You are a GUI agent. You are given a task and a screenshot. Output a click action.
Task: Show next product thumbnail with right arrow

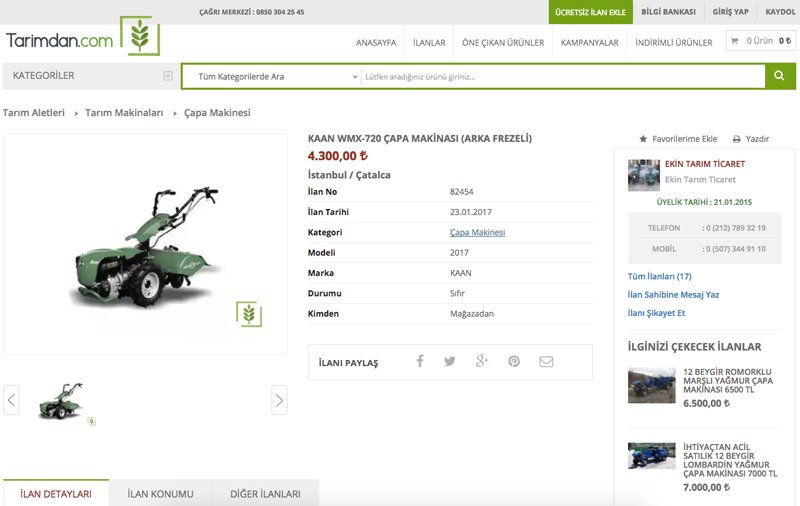[x=279, y=401]
